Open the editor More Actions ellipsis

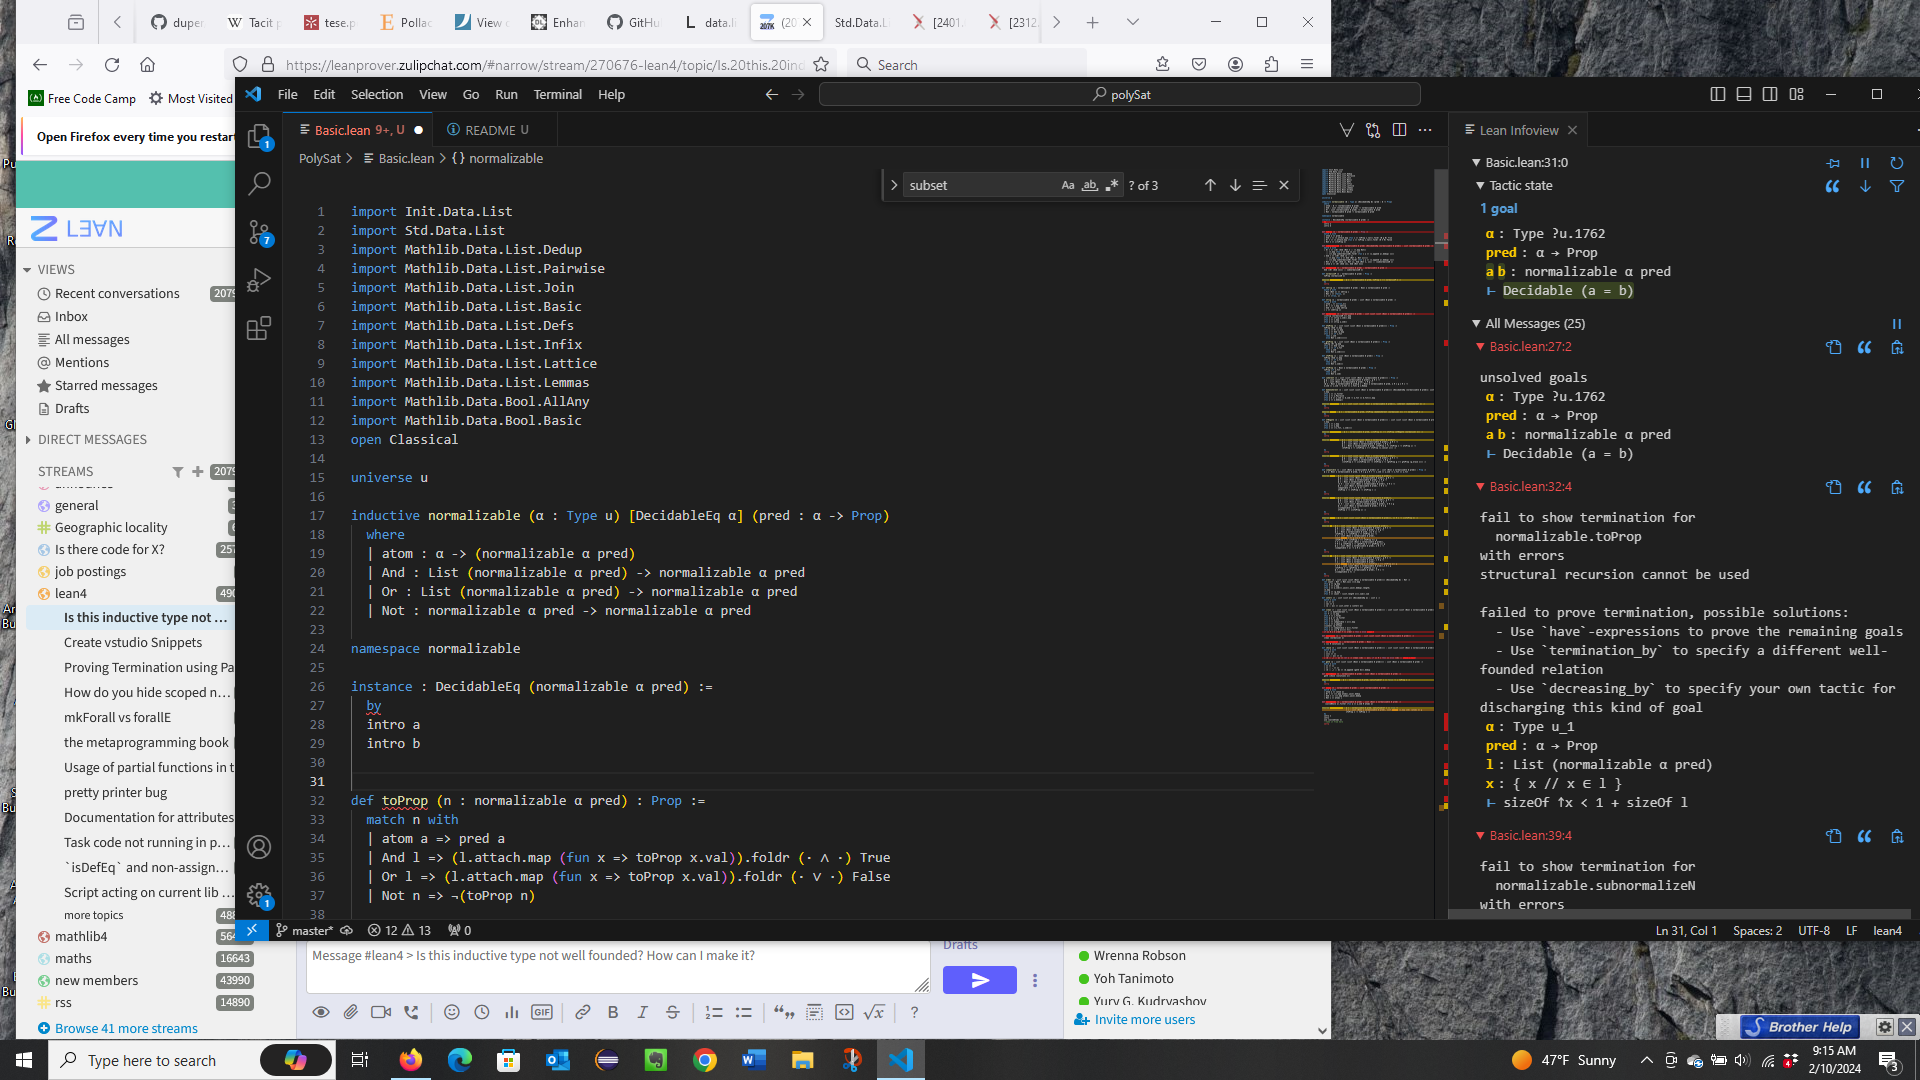tap(1425, 130)
